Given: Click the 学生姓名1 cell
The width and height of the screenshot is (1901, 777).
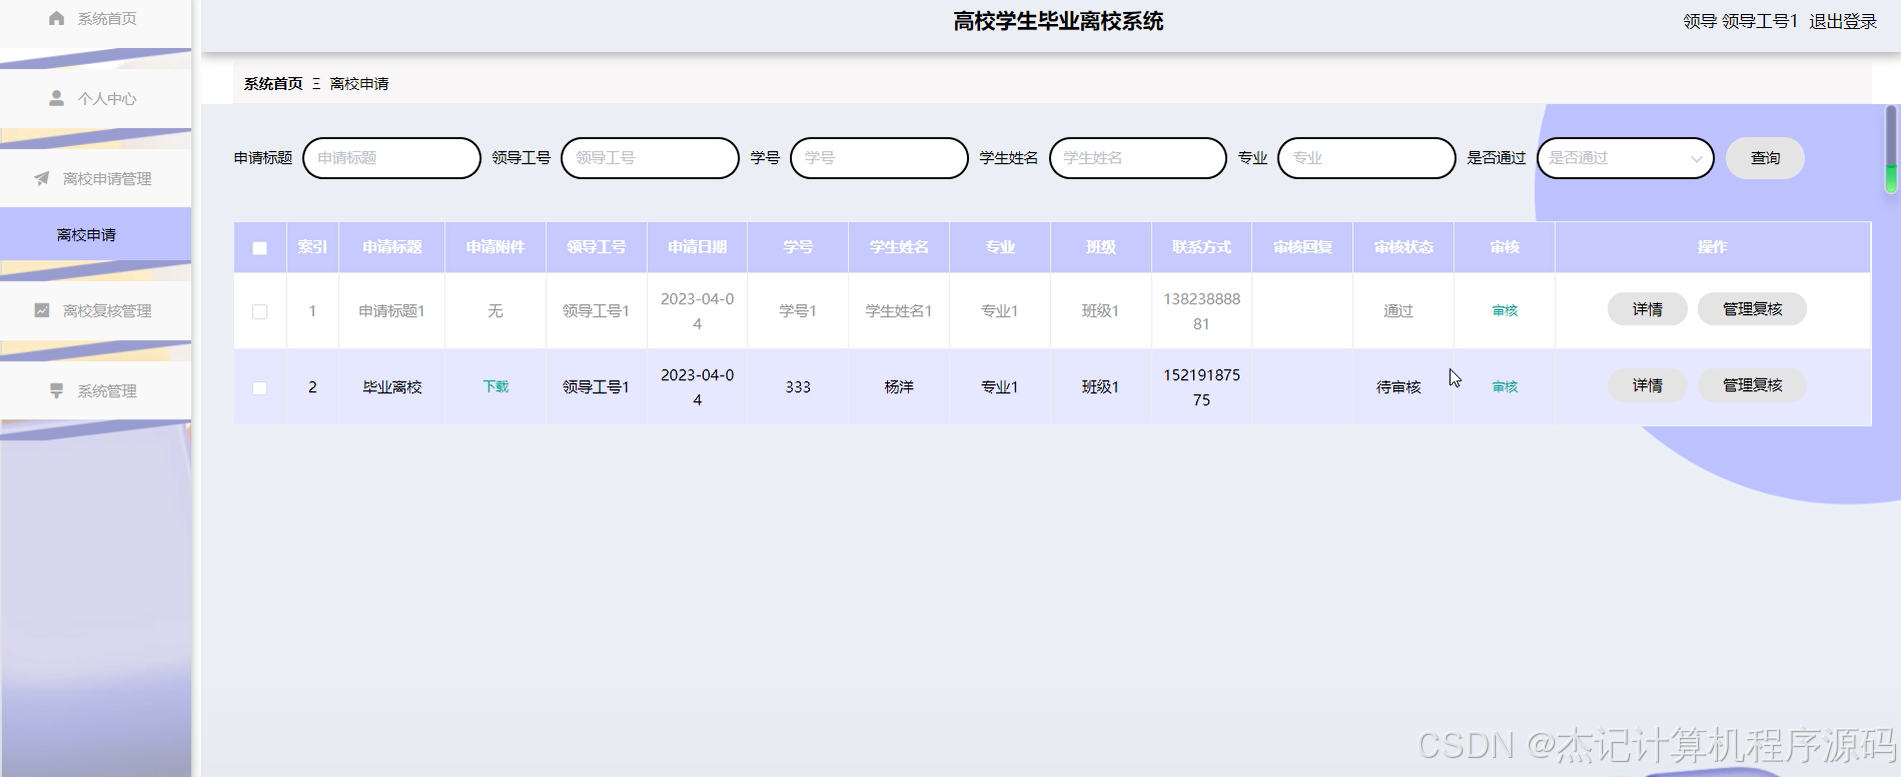Looking at the screenshot, I should click(x=899, y=311).
